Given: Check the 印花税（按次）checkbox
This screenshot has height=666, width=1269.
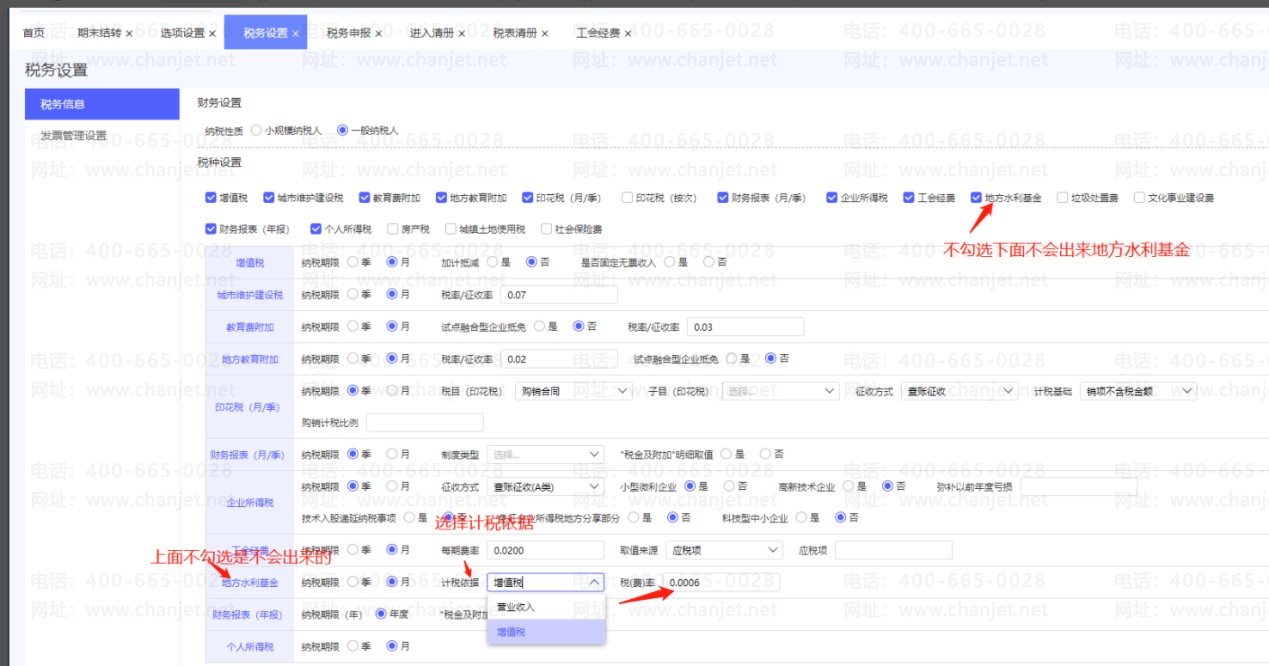Looking at the screenshot, I should [x=627, y=198].
